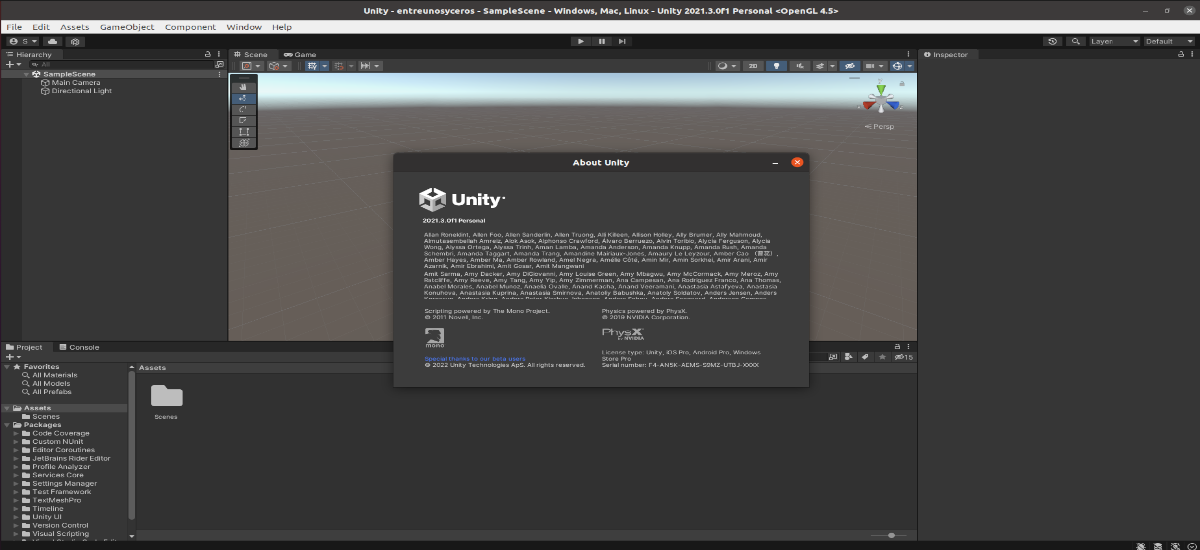Click Project search by label icon

point(865,357)
